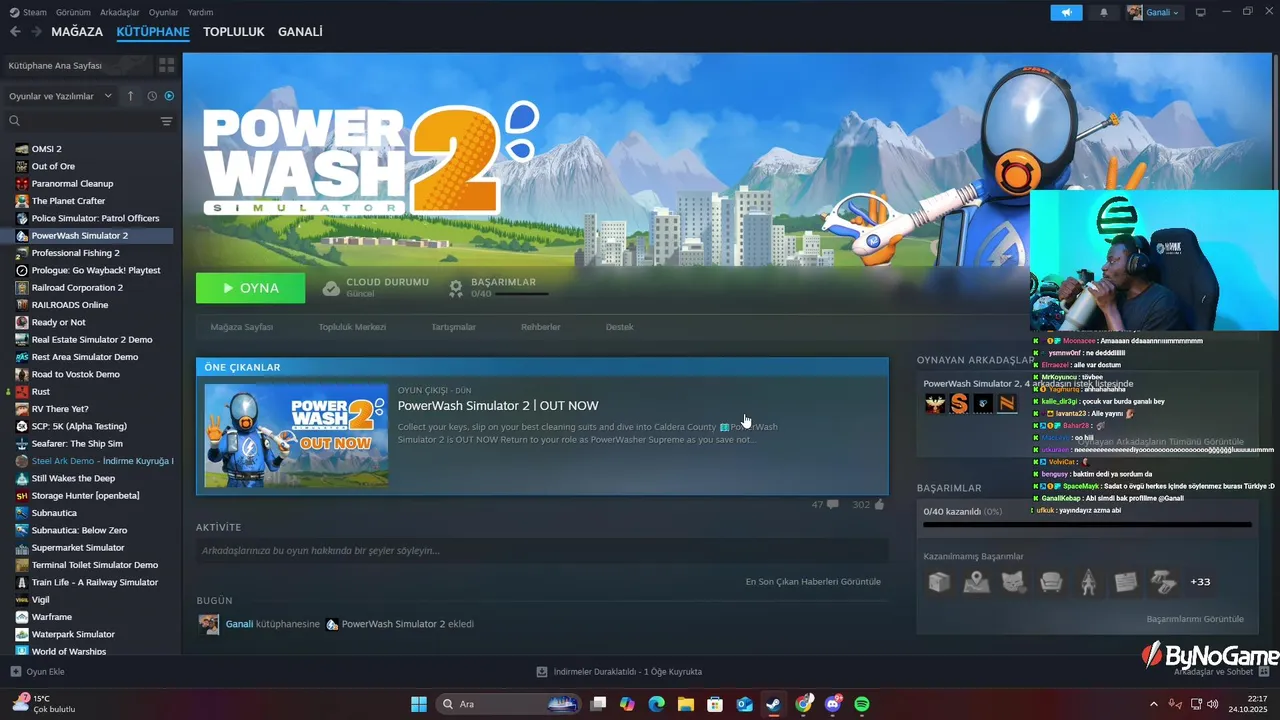Open Microsoft Edge from taskbar
1280x720 pixels.
coord(656,704)
